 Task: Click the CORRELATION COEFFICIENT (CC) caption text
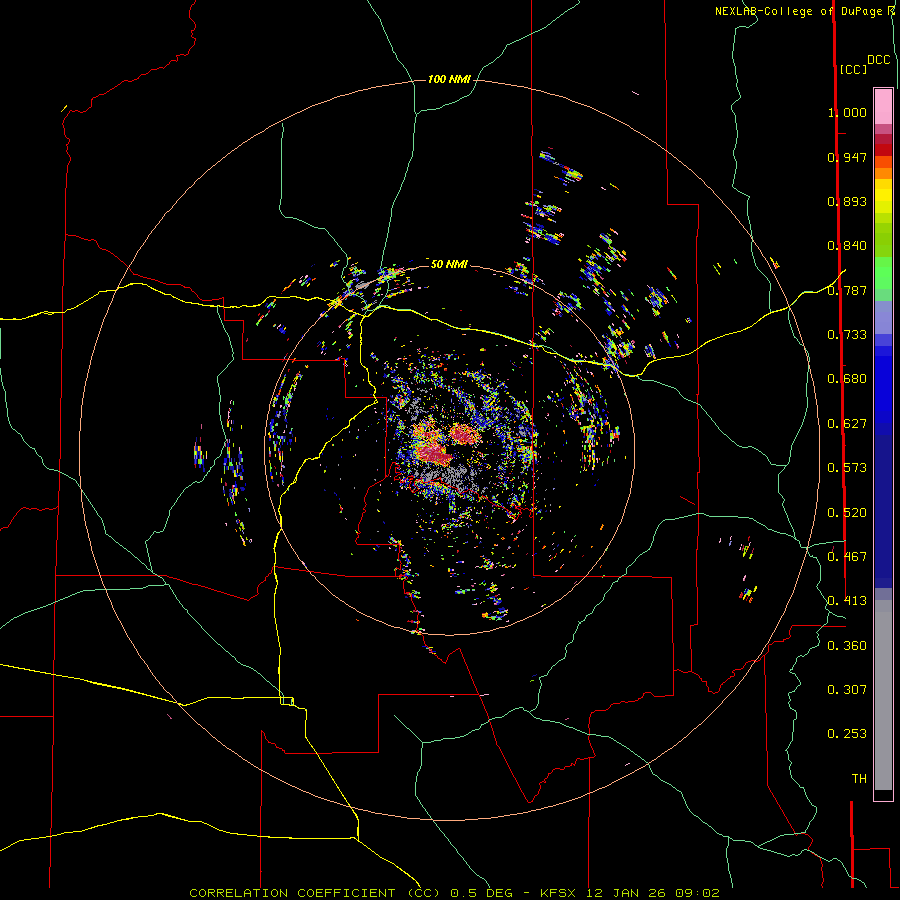(x=315, y=893)
